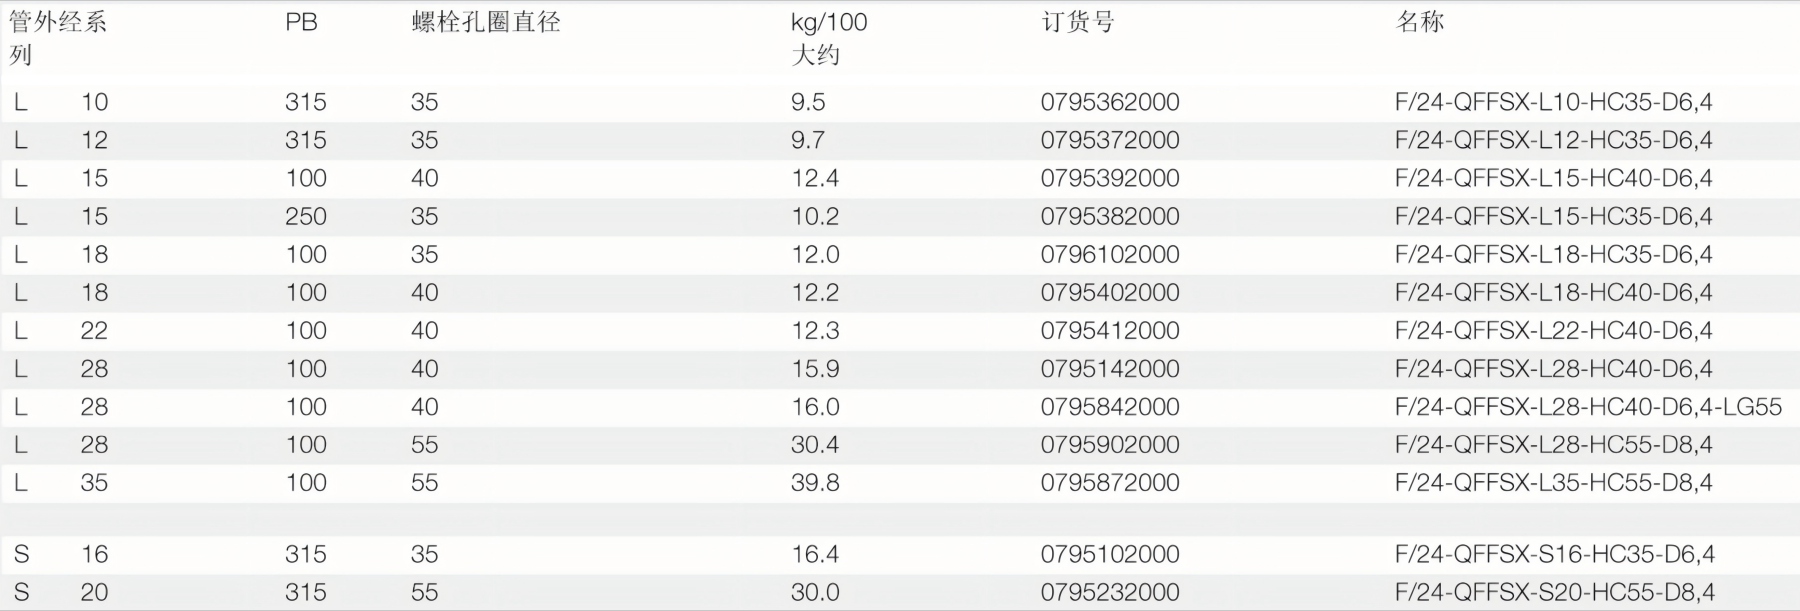Click part name F/24-QFFSX-S16-HC35-D6,4

[x=1554, y=554]
